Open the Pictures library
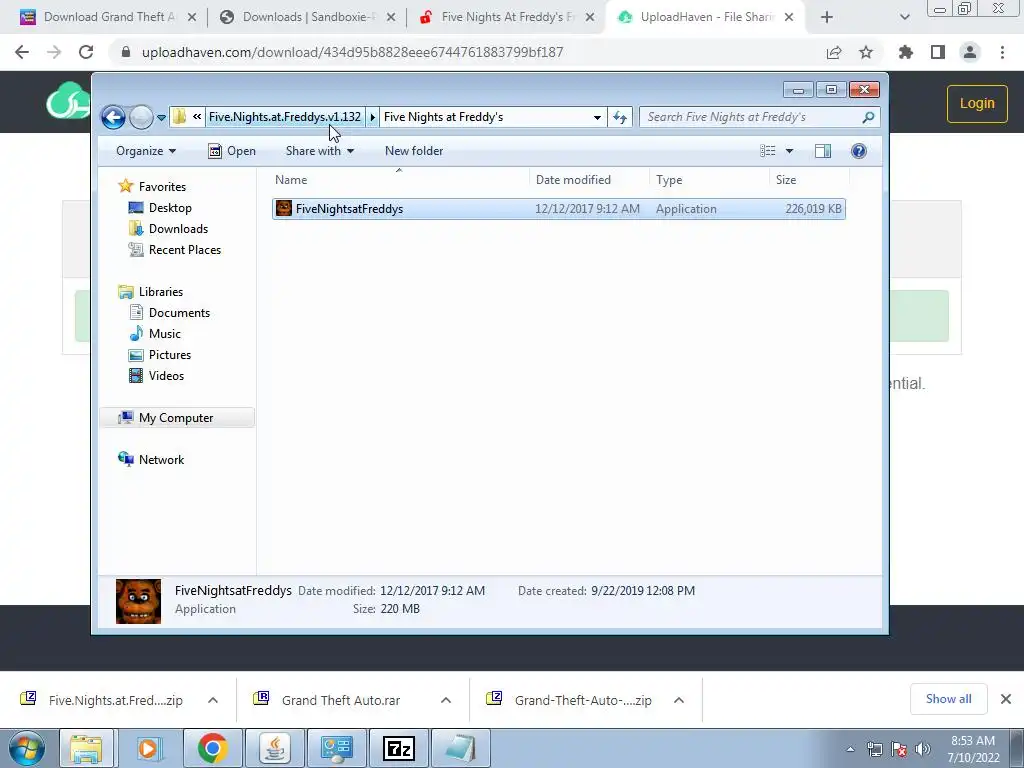This screenshot has height=768, width=1024. (170, 355)
